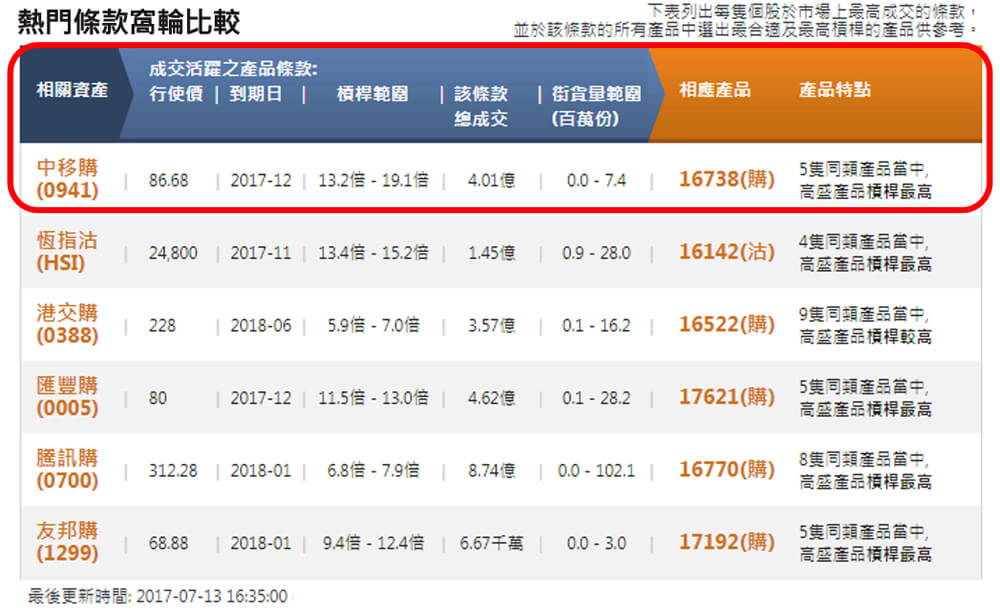
Task: Click total turnover 1.45億
Action: pyautogui.click(x=491, y=253)
